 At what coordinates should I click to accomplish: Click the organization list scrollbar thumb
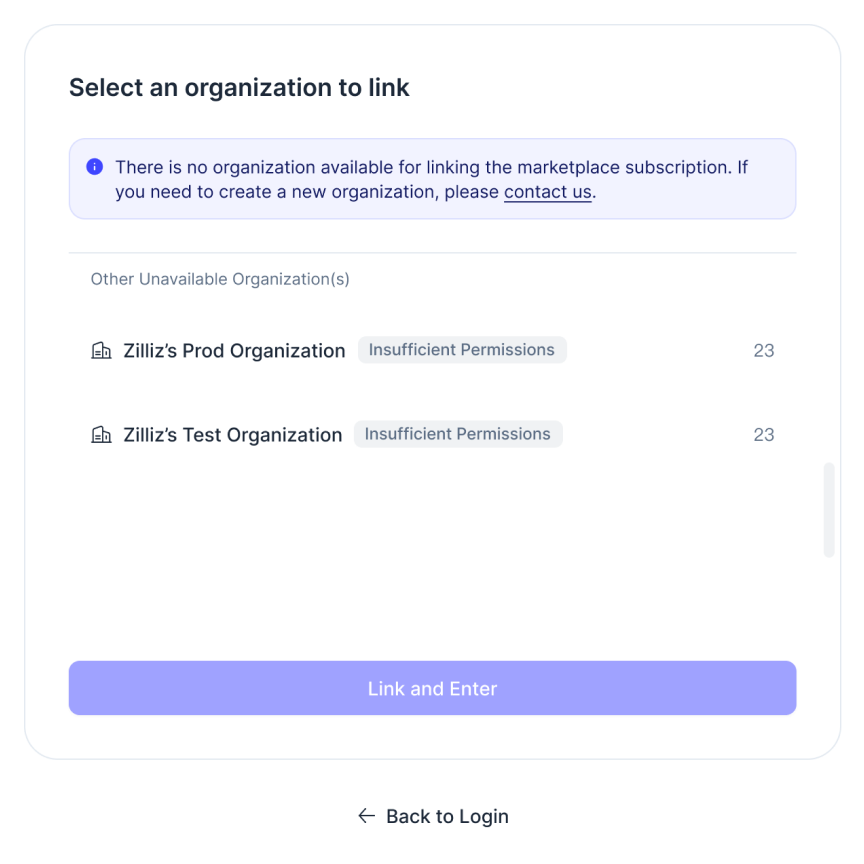pos(828,510)
